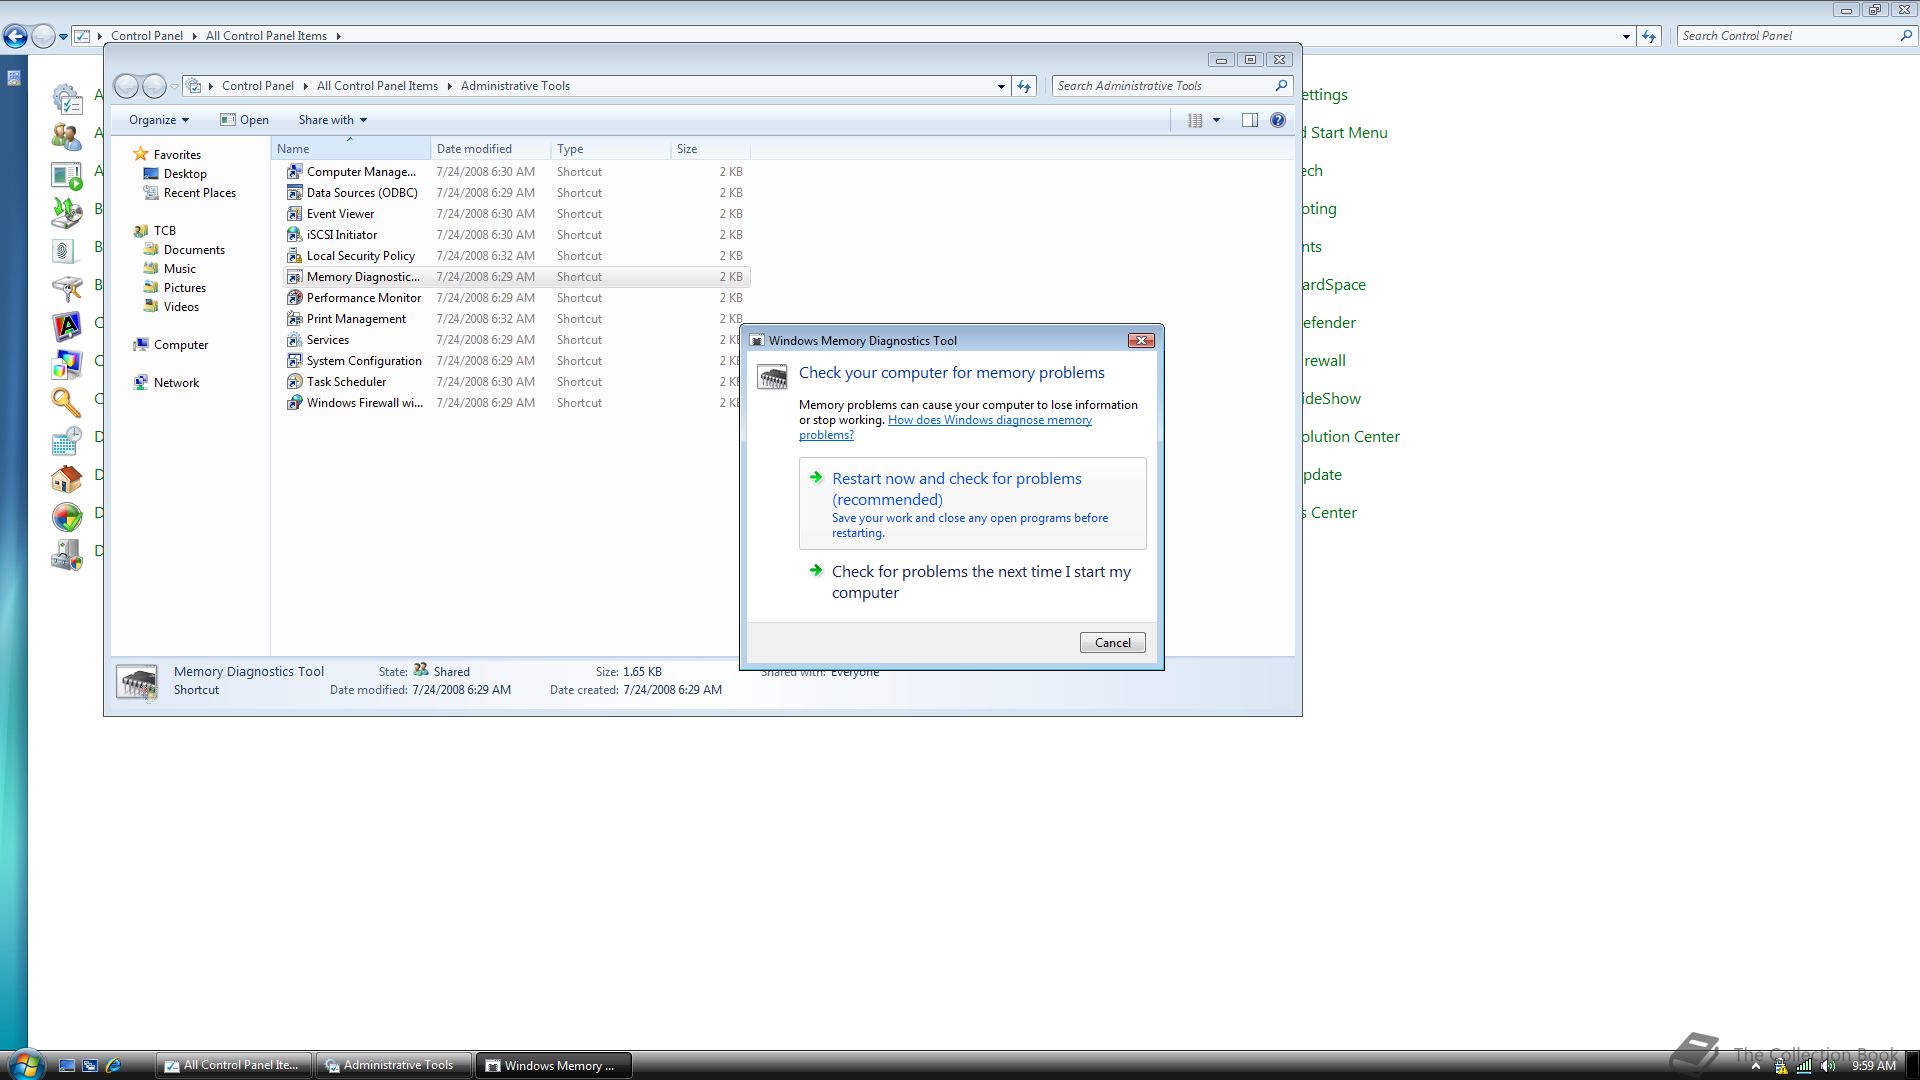Screen dimensions: 1920x1080
Task: Click the fingerprint biometric icon in Control Panel
Action: click(66, 250)
